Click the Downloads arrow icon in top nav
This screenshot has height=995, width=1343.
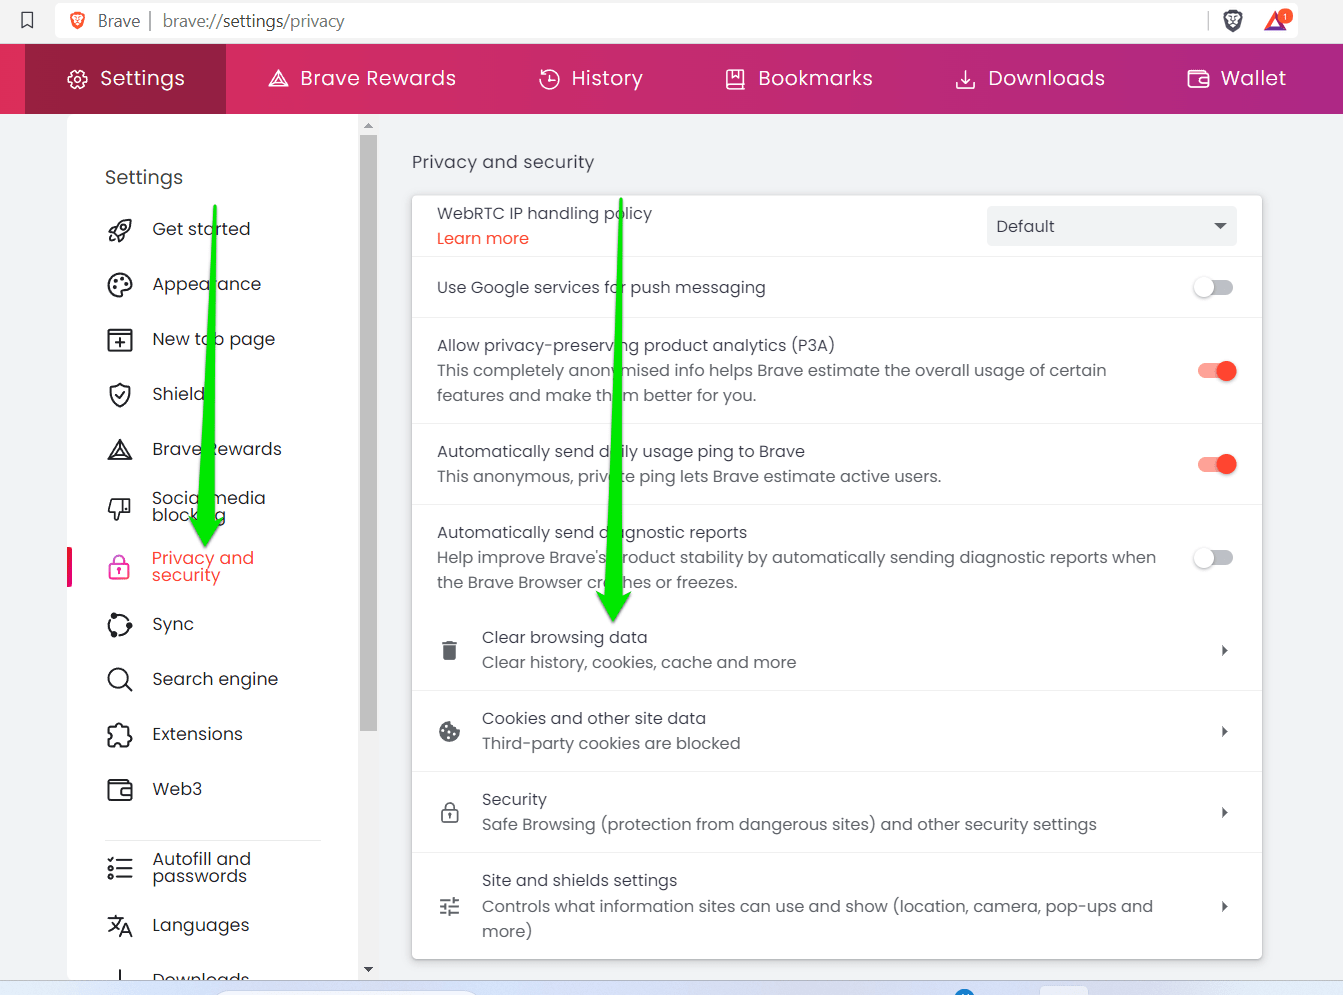tap(965, 79)
